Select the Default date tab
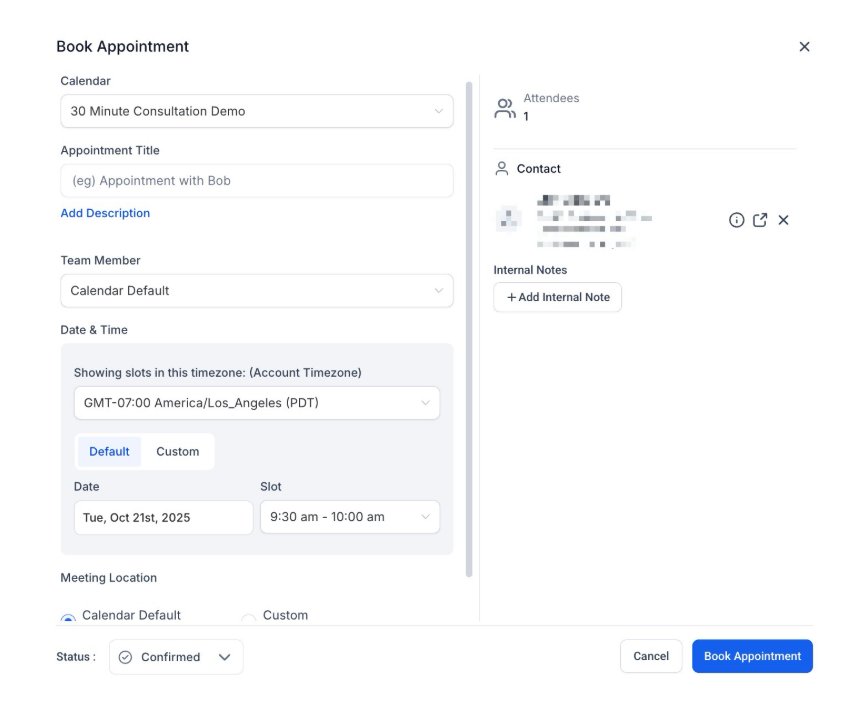The height and width of the screenshot is (711, 853). click(x=109, y=451)
